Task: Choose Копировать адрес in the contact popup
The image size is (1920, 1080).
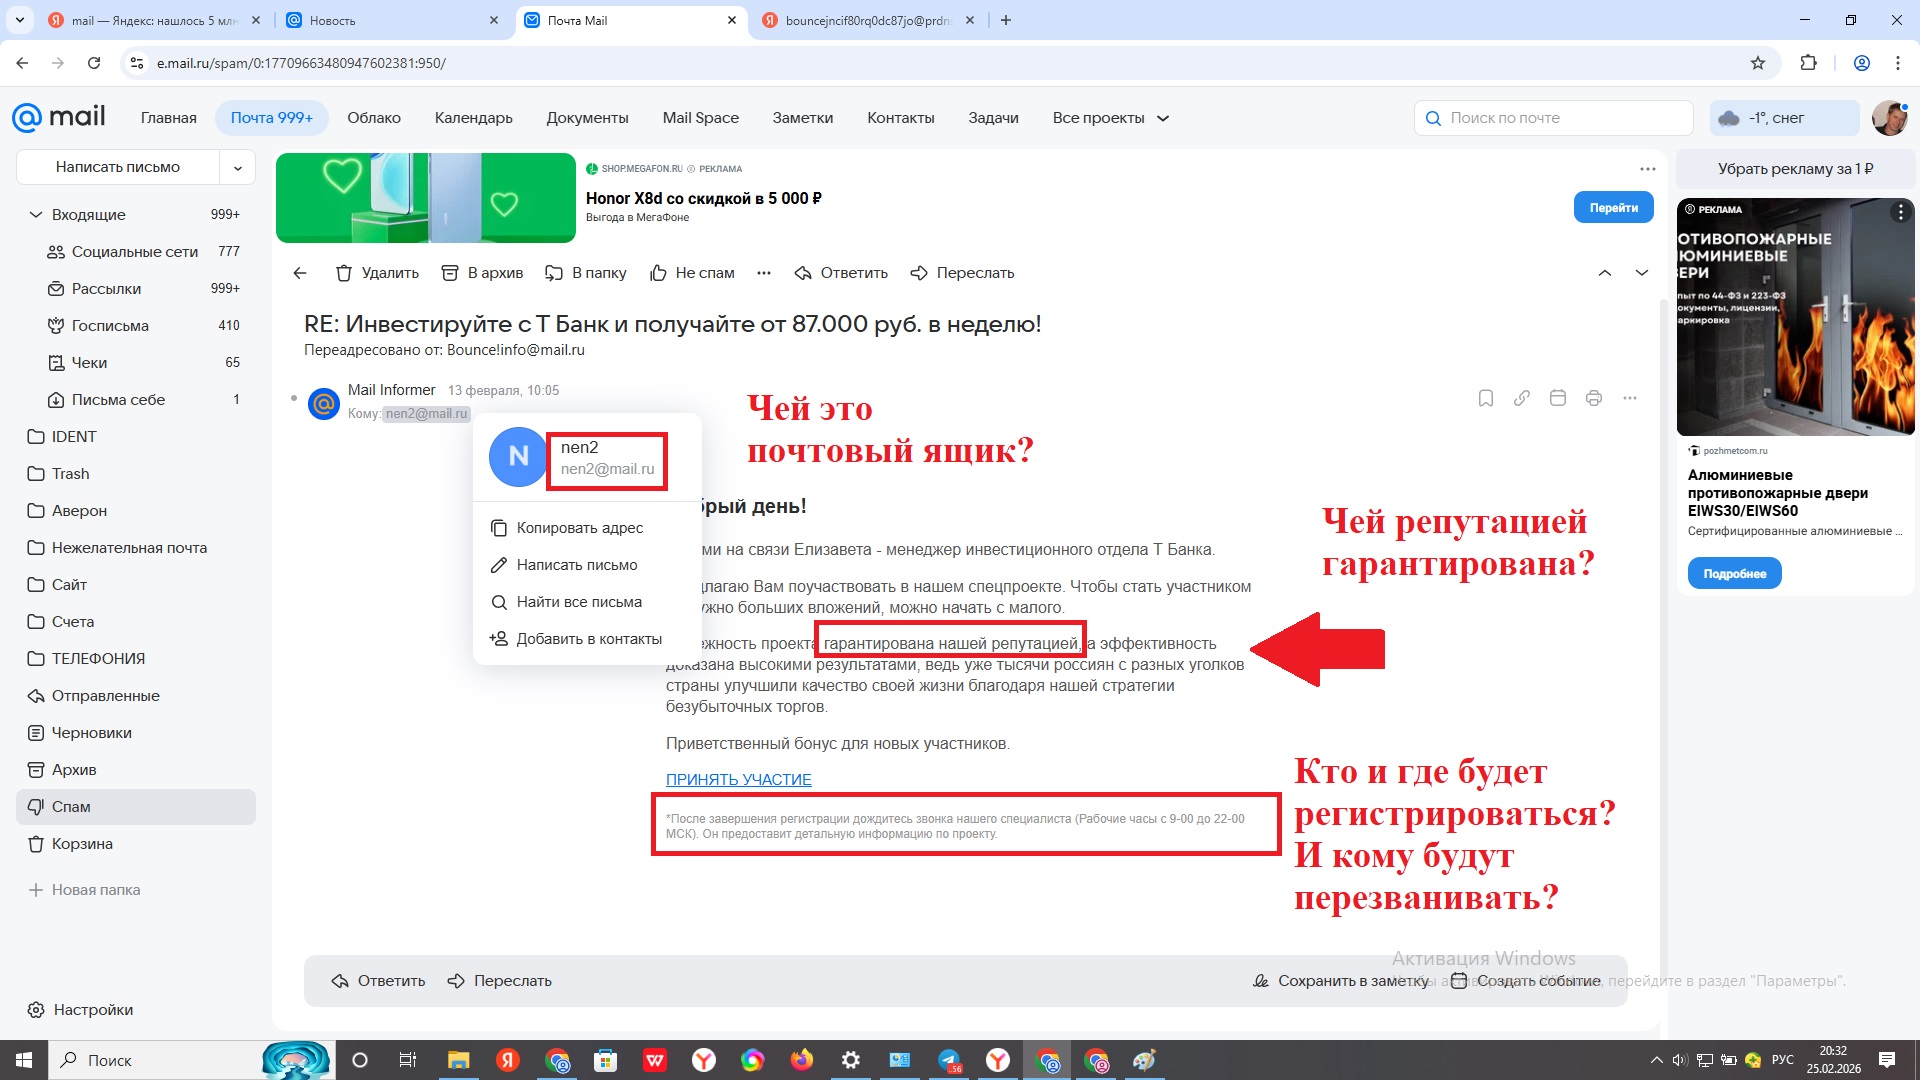Action: coord(579,528)
